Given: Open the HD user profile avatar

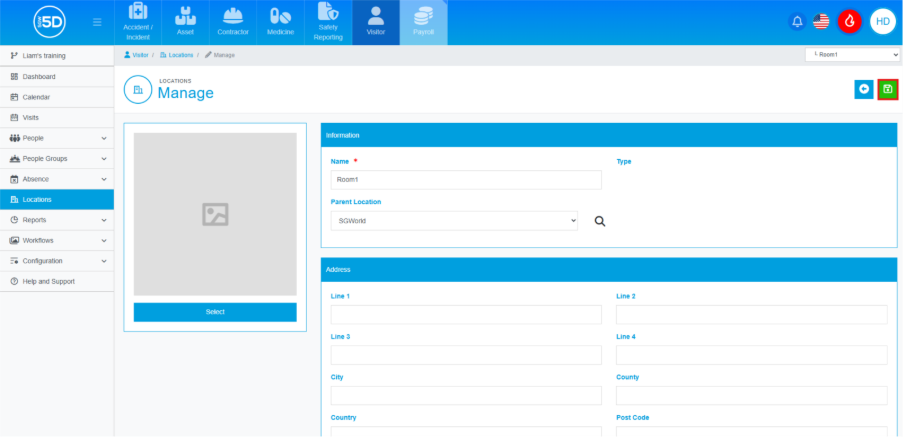Looking at the screenshot, I should pyautogui.click(x=882, y=21).
